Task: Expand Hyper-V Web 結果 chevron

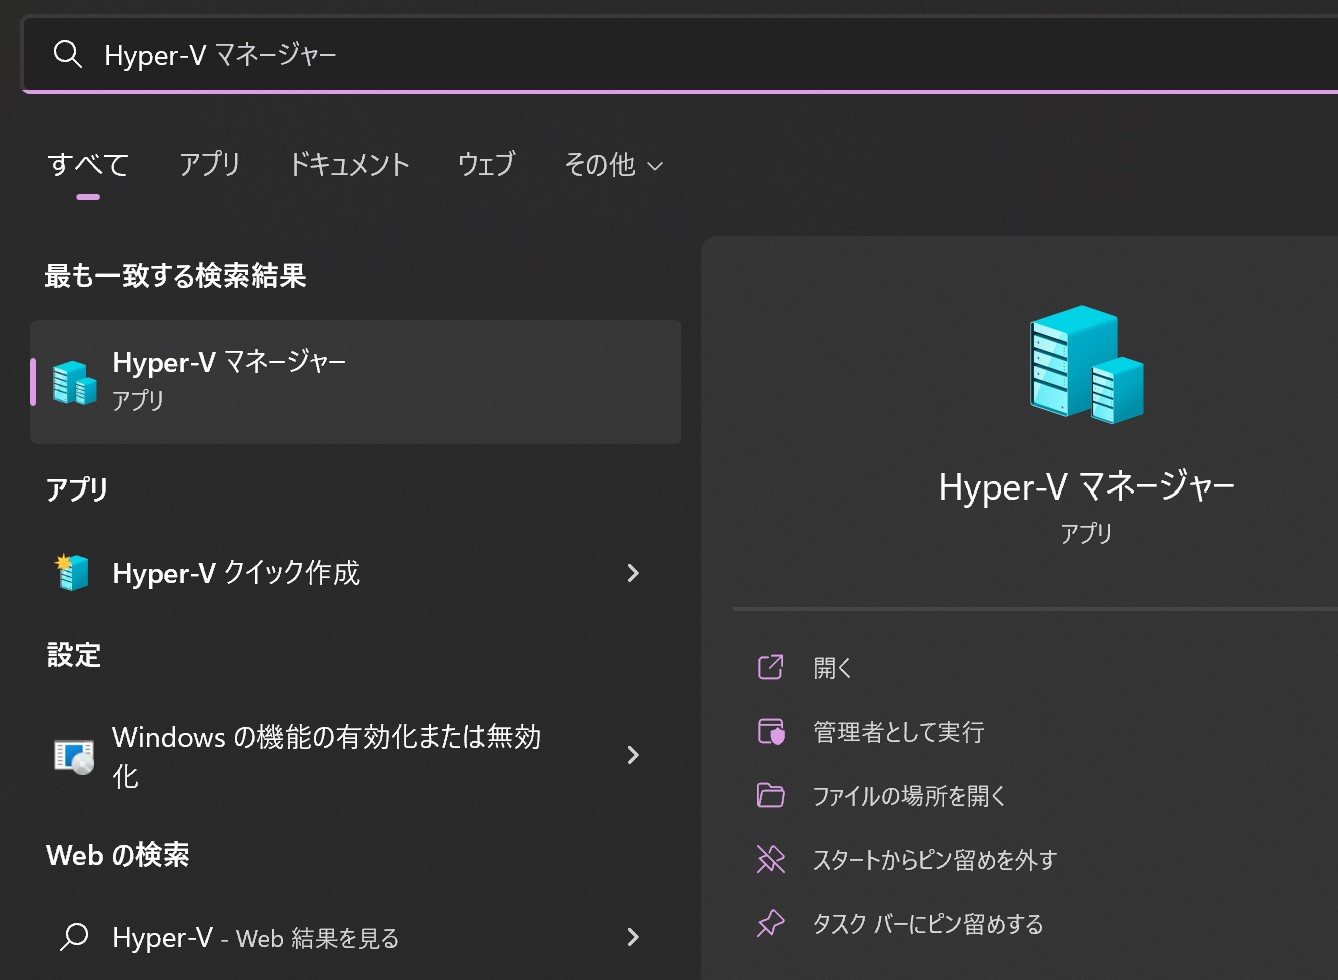Action: point(632,937)
